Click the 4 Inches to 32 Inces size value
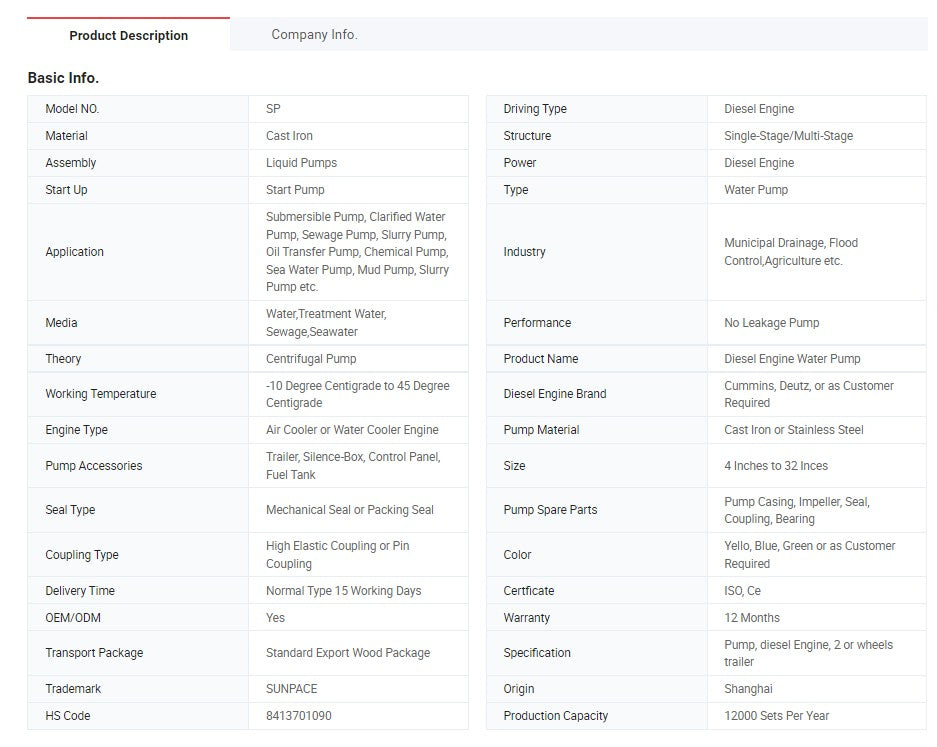 tap(775, 466)
